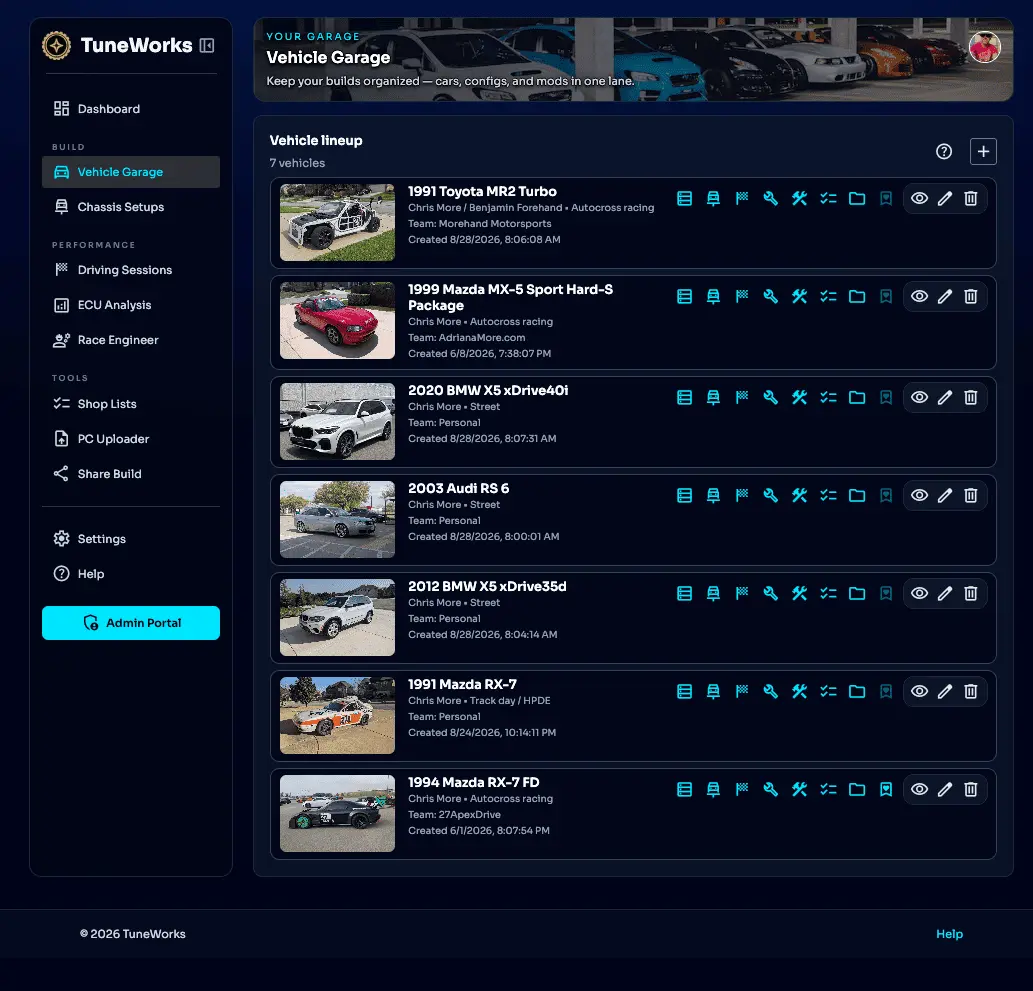Viewport: 1033px width, 991px height.
Task: Click the wrench icon for 2003 Audi RS 6
Action: tap(770, 496)
